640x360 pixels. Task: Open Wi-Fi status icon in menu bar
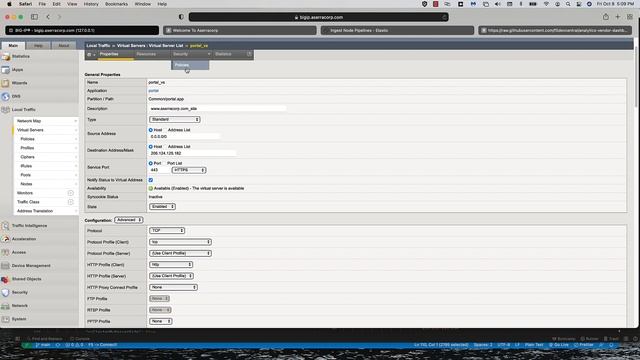click(546, 4)
